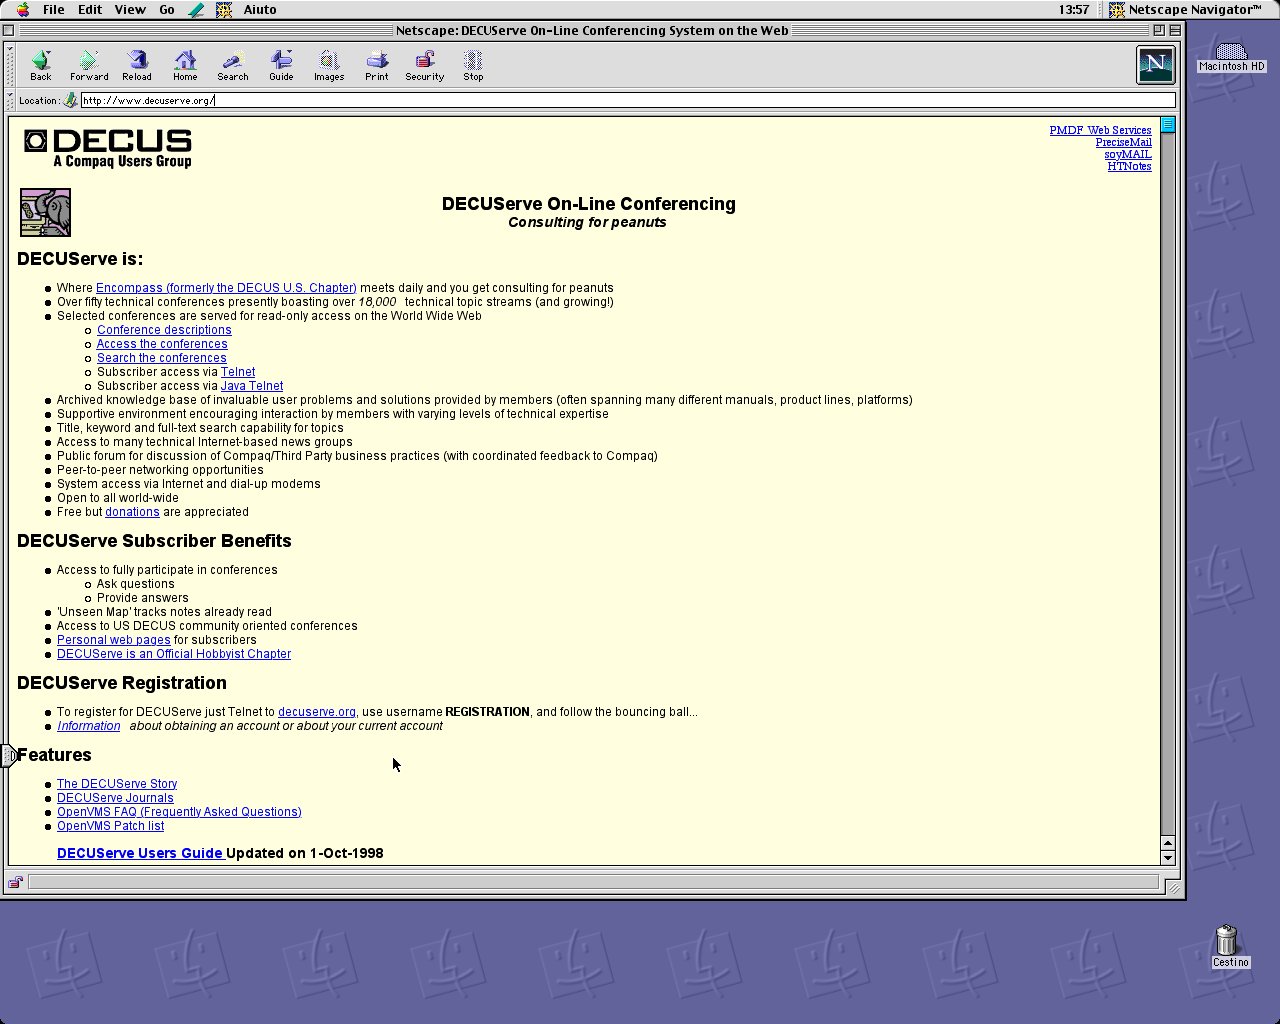Open the Edit menu
The height and width of the screenshot is (1024, 1280).
pos(90,10)
